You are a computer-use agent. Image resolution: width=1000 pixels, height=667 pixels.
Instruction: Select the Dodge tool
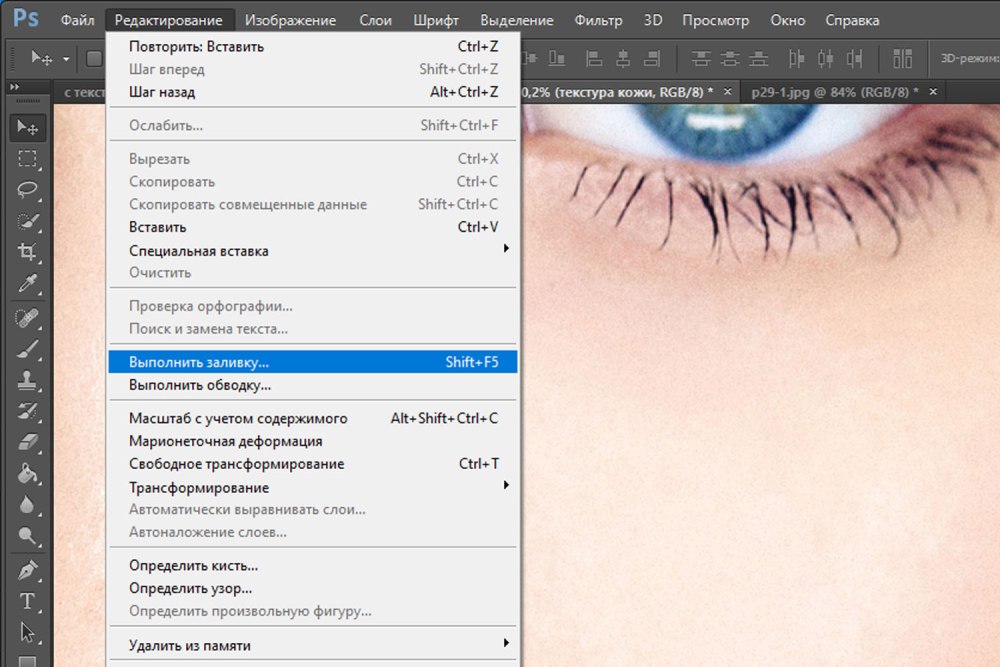pyautogui.click(x=27, y=536)
